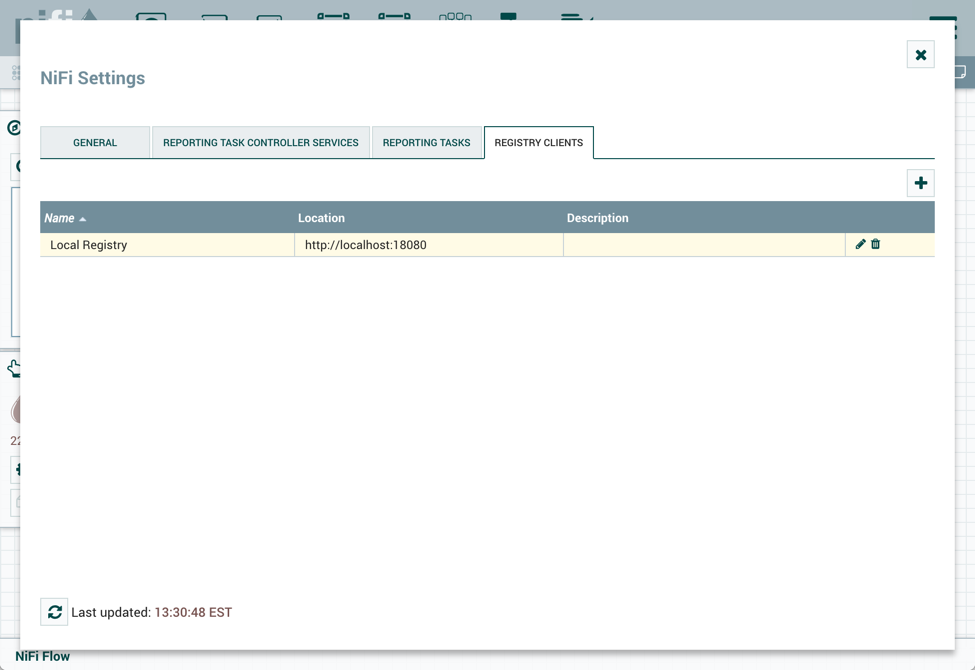975x670 pixels.
Task: Switch to Reporting Task Controller Services tab
Action: point(260,142)
